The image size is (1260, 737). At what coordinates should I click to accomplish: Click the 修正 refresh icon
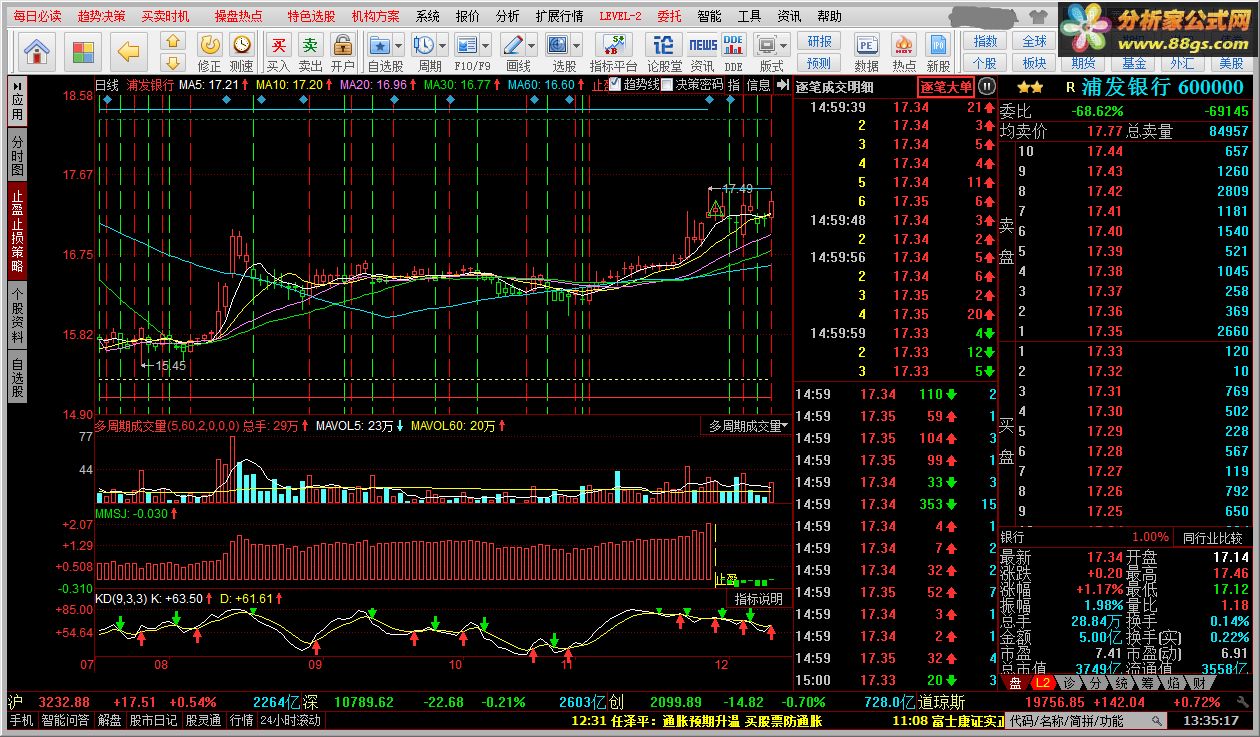[x=210, y=45]
